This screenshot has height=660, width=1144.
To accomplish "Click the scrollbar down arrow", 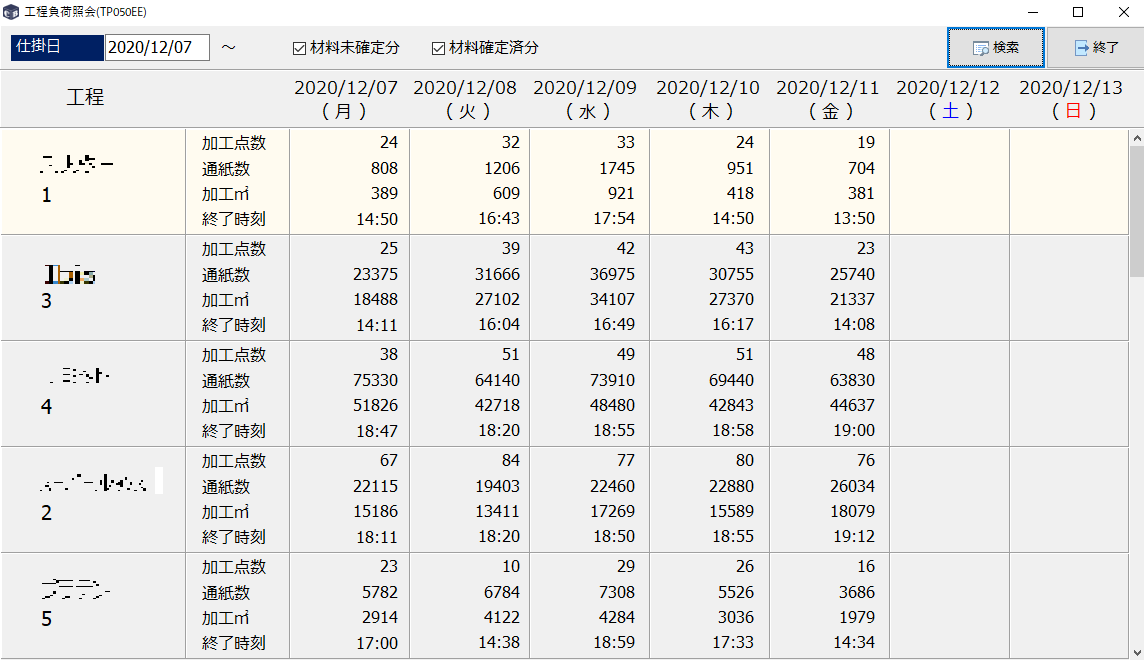I will [x=1135, y=650].
